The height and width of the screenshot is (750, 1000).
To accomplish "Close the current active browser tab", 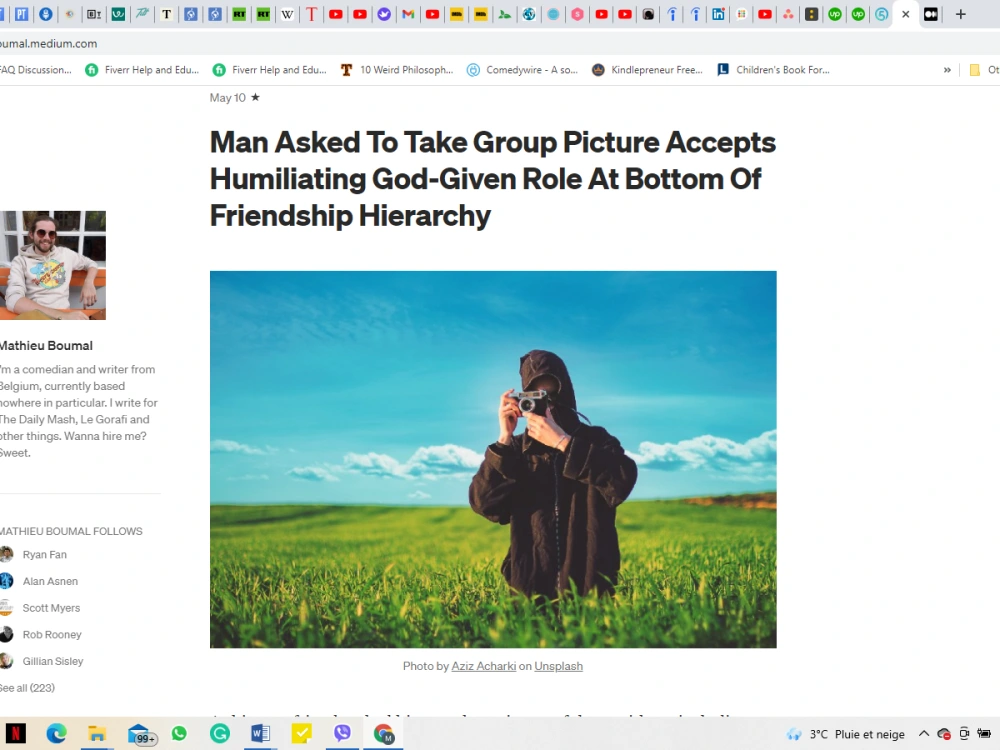I will tap(905, 14).
